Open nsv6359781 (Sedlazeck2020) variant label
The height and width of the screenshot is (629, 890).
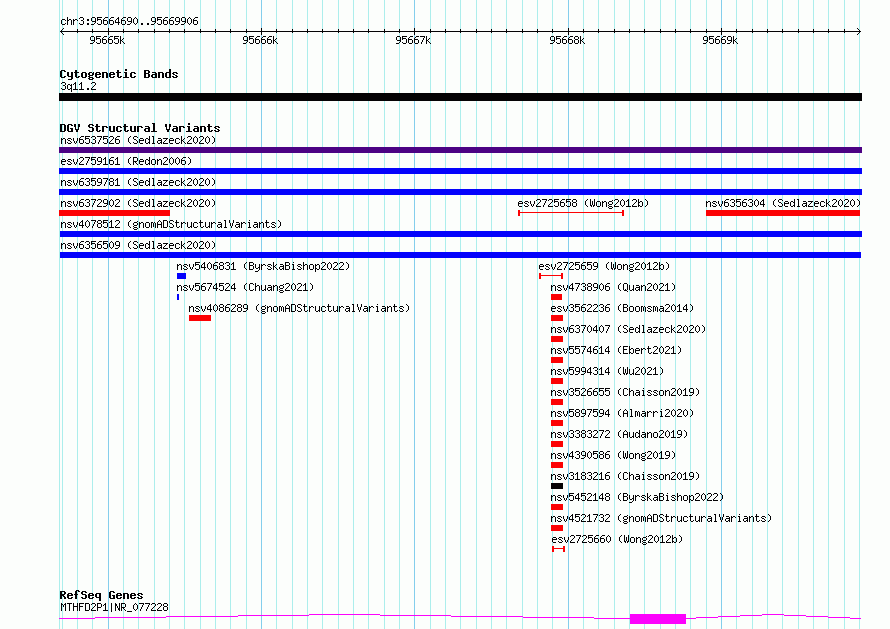pyautogui.click(x=138, y=182)
